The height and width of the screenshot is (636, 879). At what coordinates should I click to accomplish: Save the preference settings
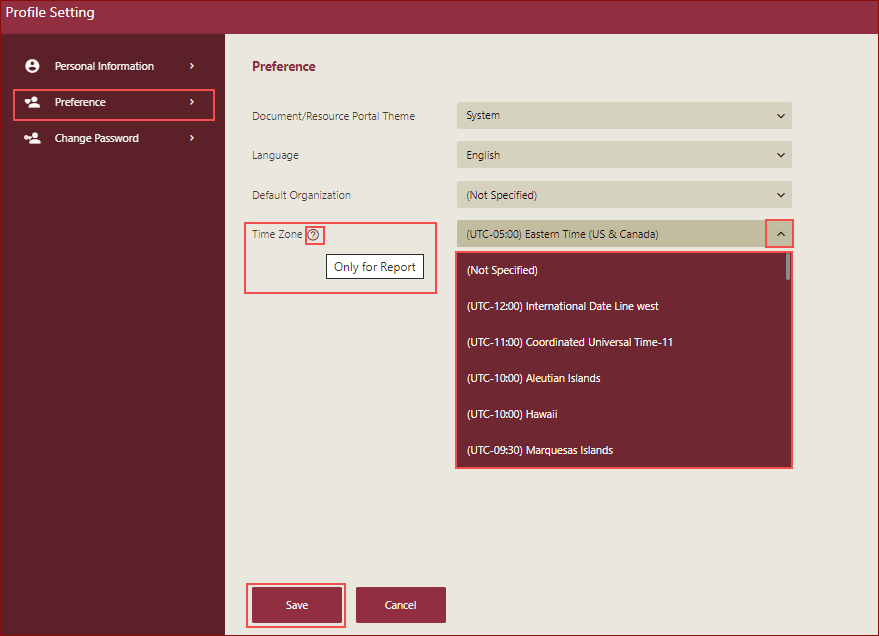[297, 605]
